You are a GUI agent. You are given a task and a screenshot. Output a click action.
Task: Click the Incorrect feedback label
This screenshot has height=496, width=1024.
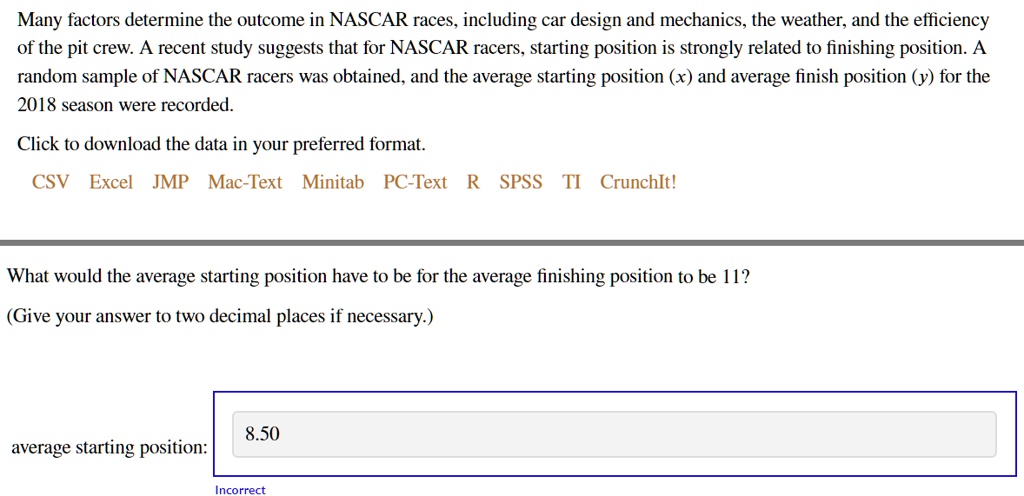(240, 490)
